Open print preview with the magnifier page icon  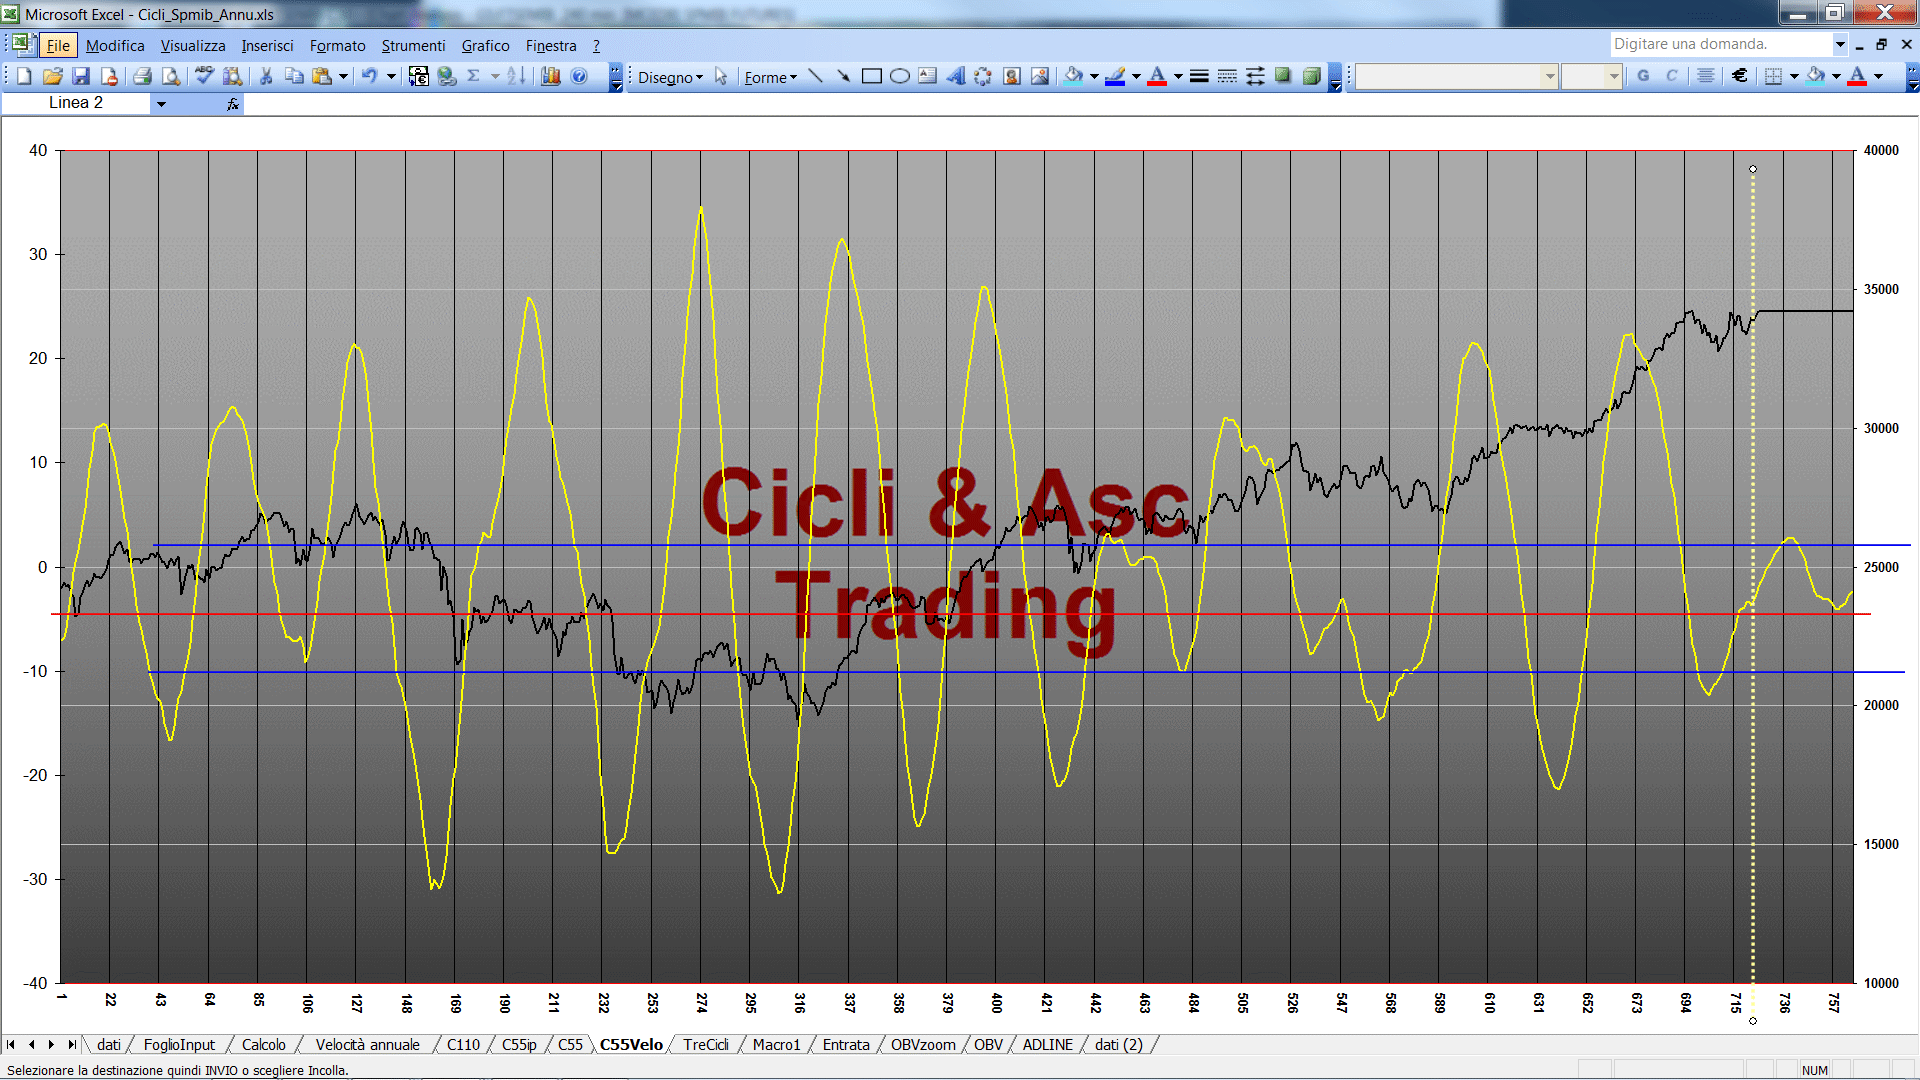[x=171, y=76]
